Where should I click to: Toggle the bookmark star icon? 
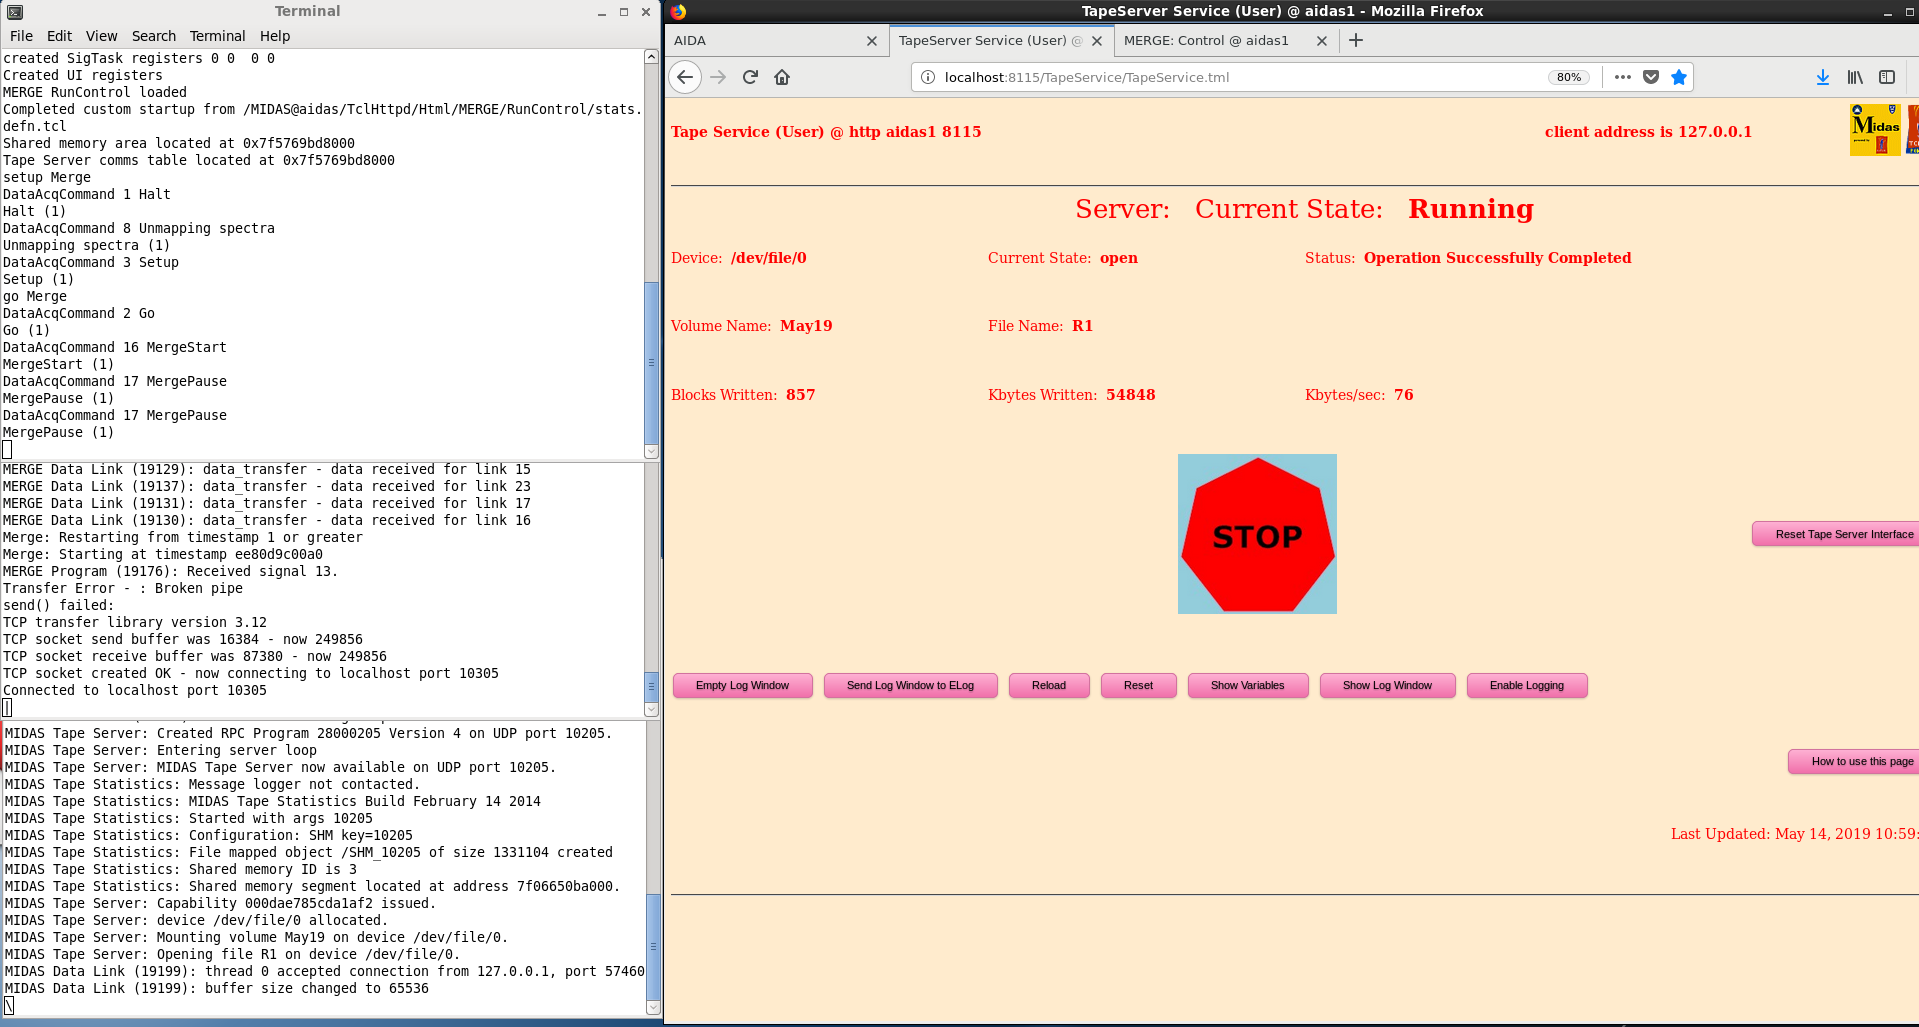coord(1679,77)
